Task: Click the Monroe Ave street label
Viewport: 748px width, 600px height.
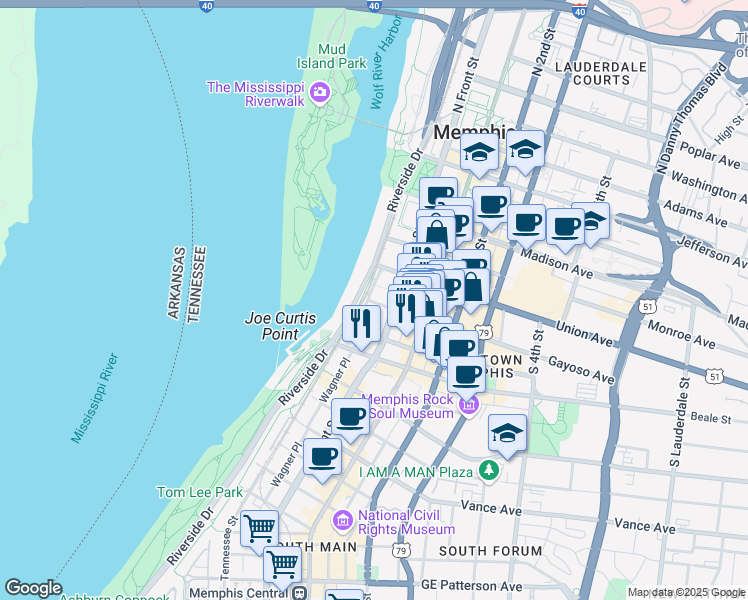Action: tap(681, 335)
